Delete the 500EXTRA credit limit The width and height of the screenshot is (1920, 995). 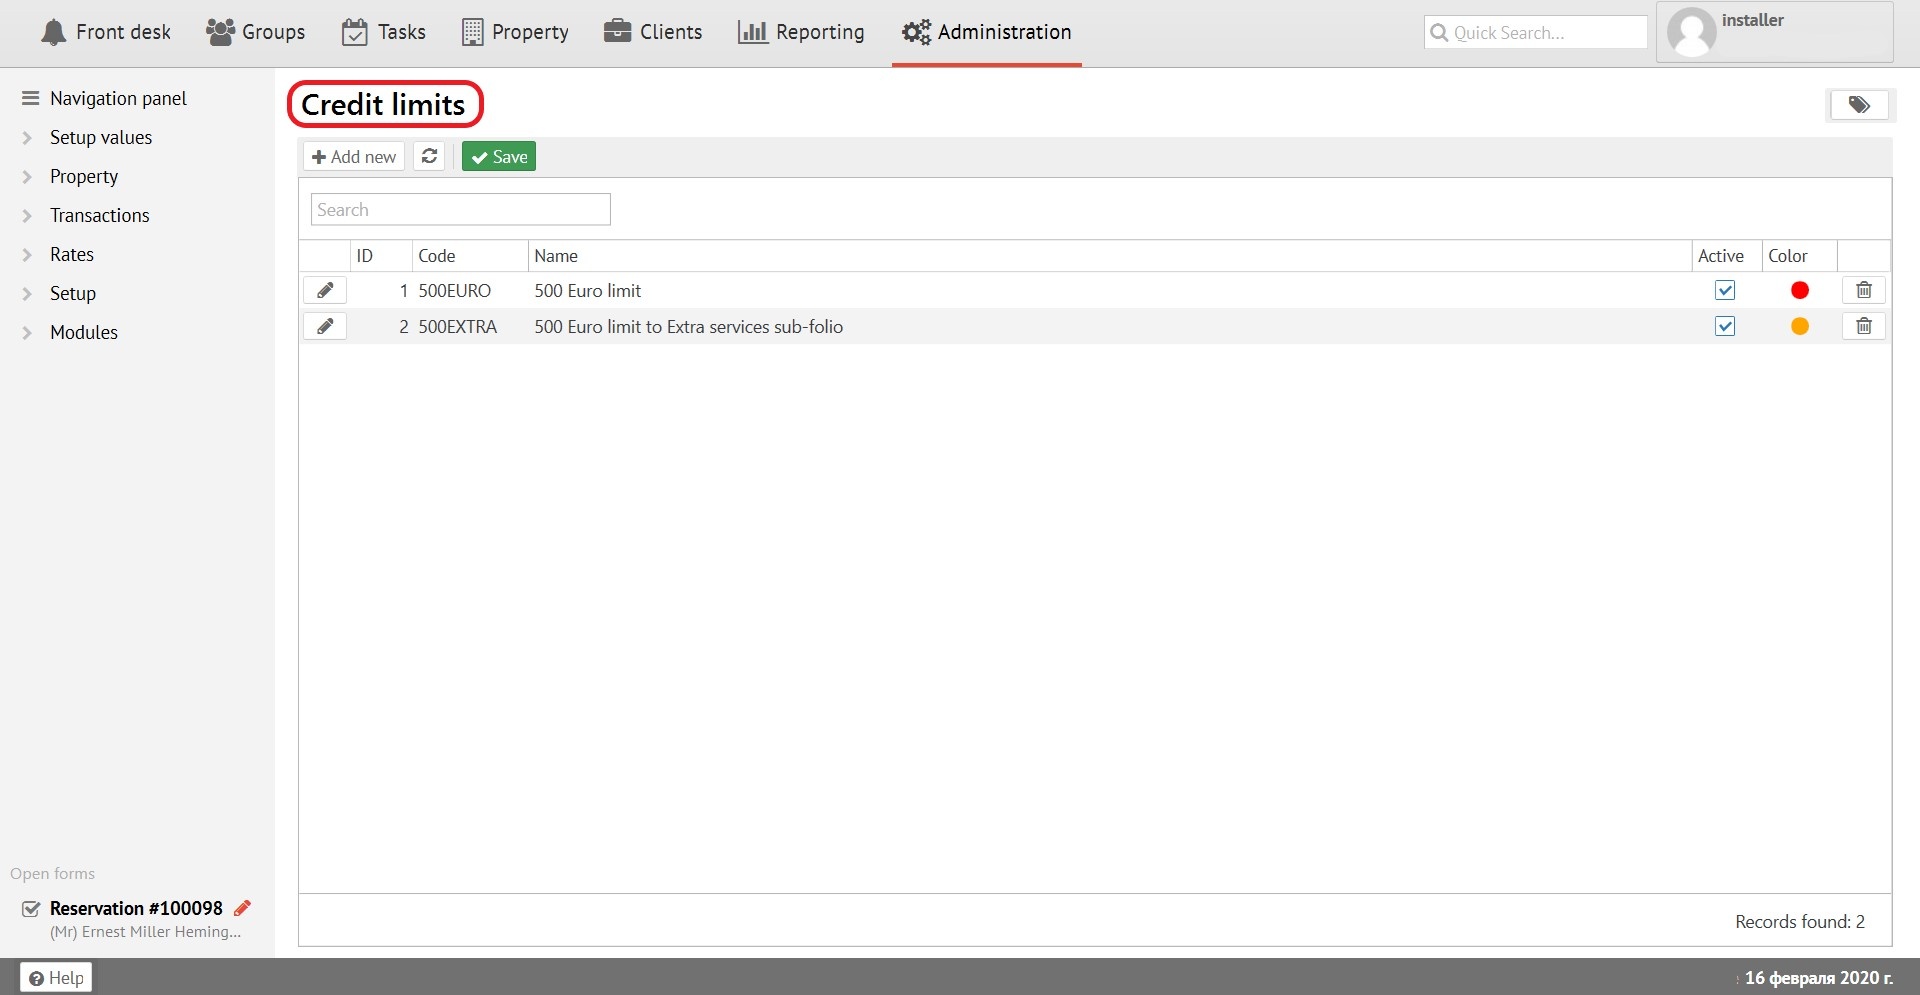[1864, 326]
